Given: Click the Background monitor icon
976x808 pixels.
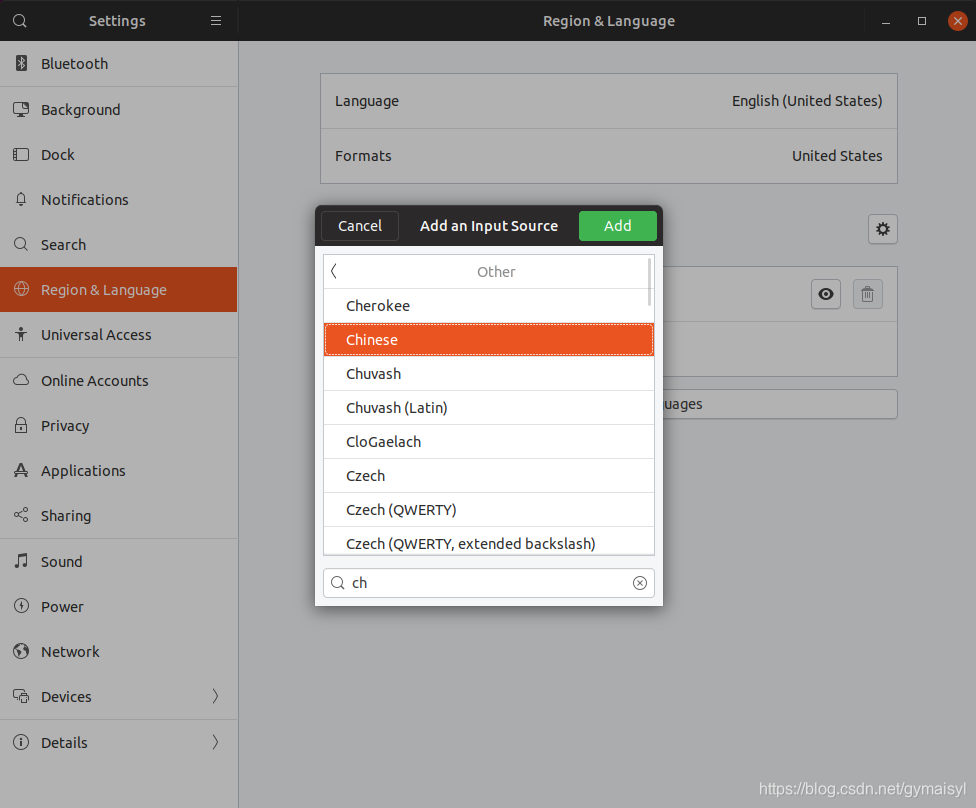Looking at the screenshot, I should [21, 109].
